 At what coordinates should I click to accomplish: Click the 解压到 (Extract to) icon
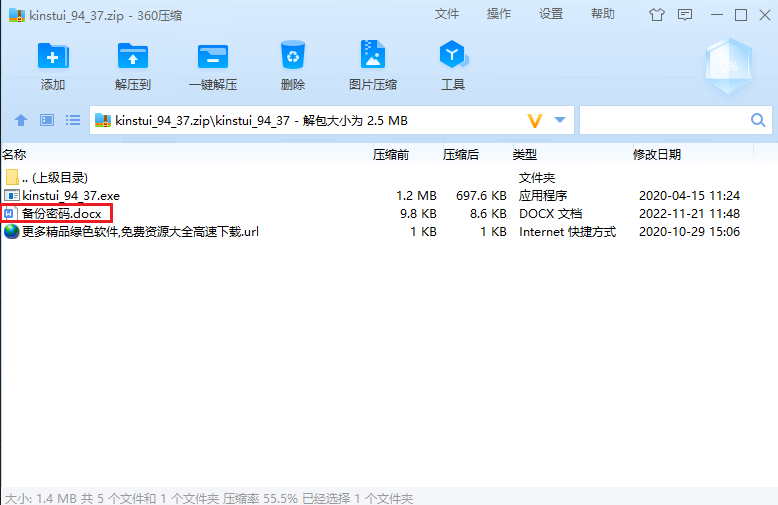133,56
